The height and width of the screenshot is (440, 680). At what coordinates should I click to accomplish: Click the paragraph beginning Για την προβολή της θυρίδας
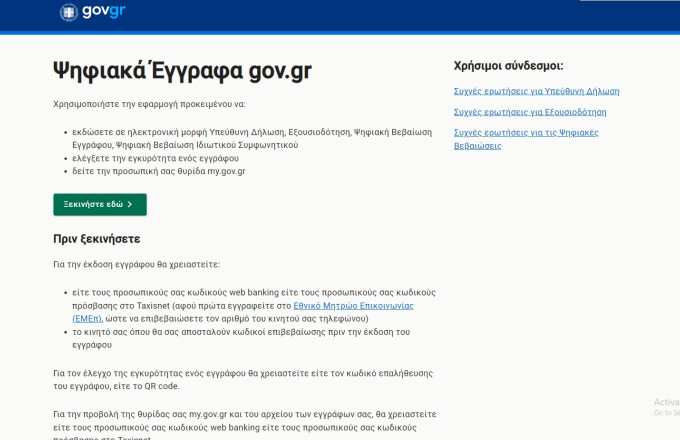coord(245,426)
